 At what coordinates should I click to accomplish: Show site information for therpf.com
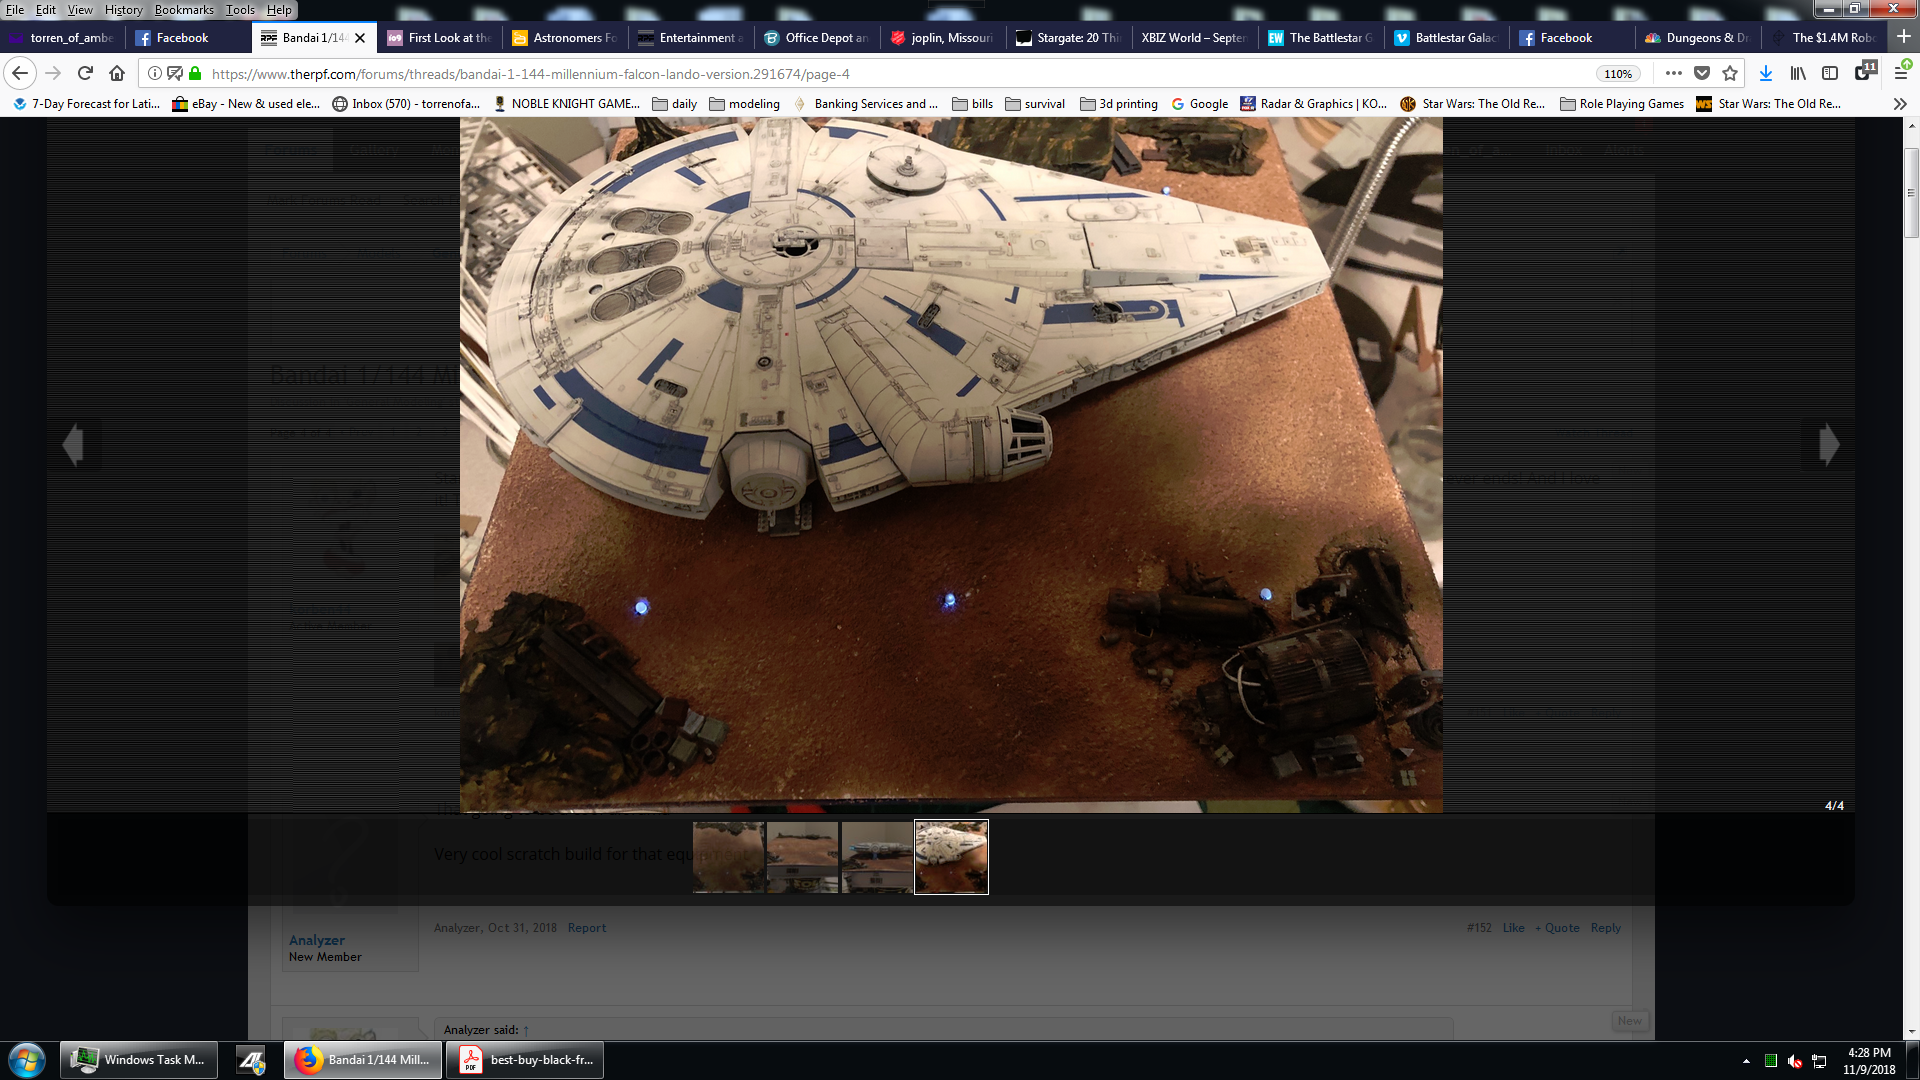tap(154, 74)
